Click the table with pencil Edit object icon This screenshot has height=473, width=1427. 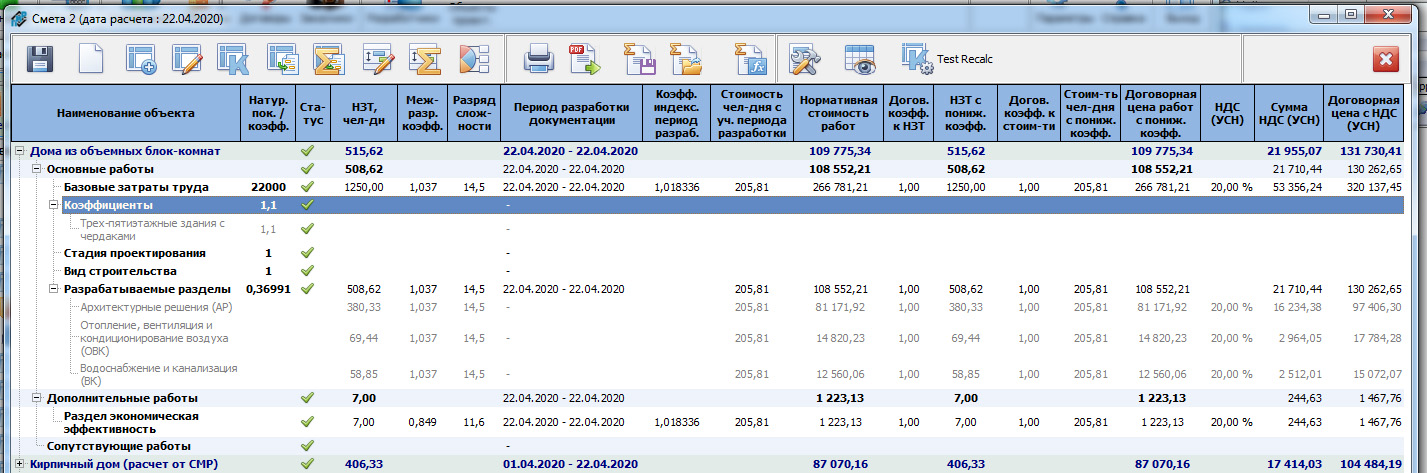pyautogui.click(x=186, y=59)
